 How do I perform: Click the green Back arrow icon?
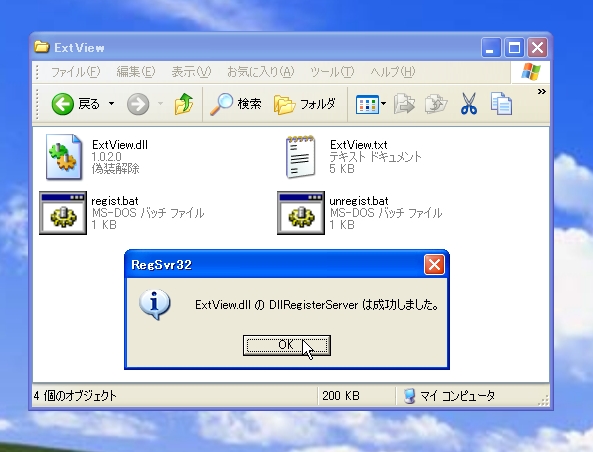62,104
